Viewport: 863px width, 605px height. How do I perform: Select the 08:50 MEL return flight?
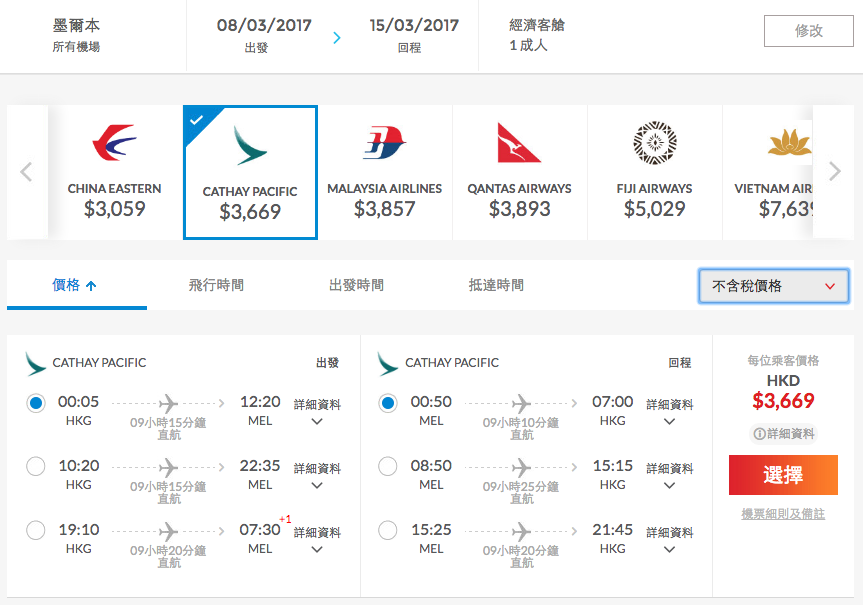pos(387,466)
